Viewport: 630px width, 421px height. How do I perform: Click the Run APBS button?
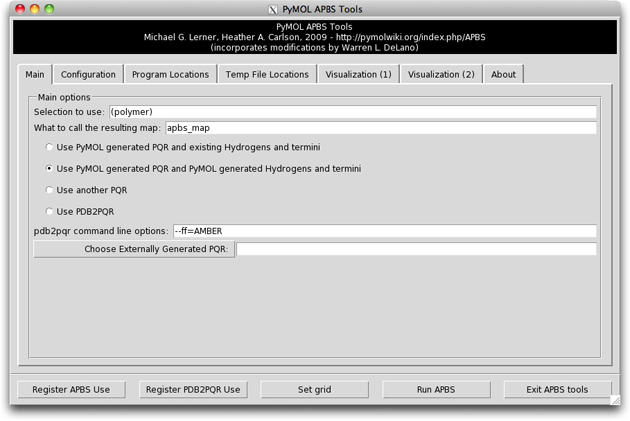(x=436, y=389)
